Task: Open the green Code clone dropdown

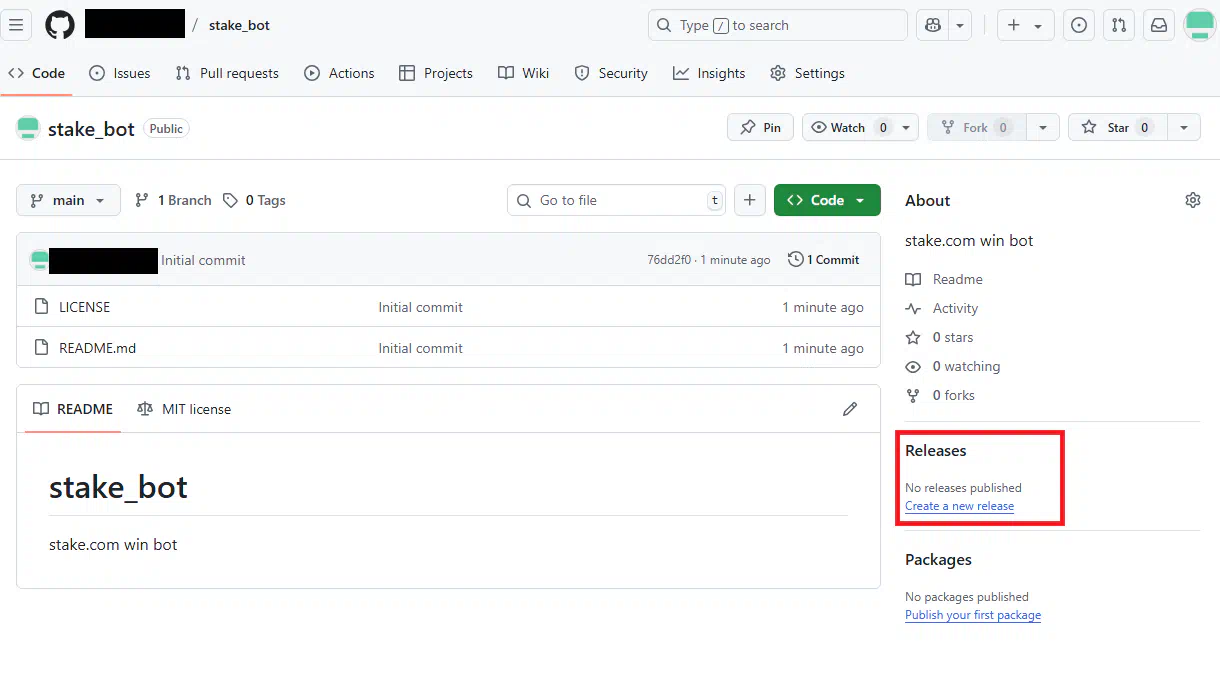Action: [x=827, y=200]
